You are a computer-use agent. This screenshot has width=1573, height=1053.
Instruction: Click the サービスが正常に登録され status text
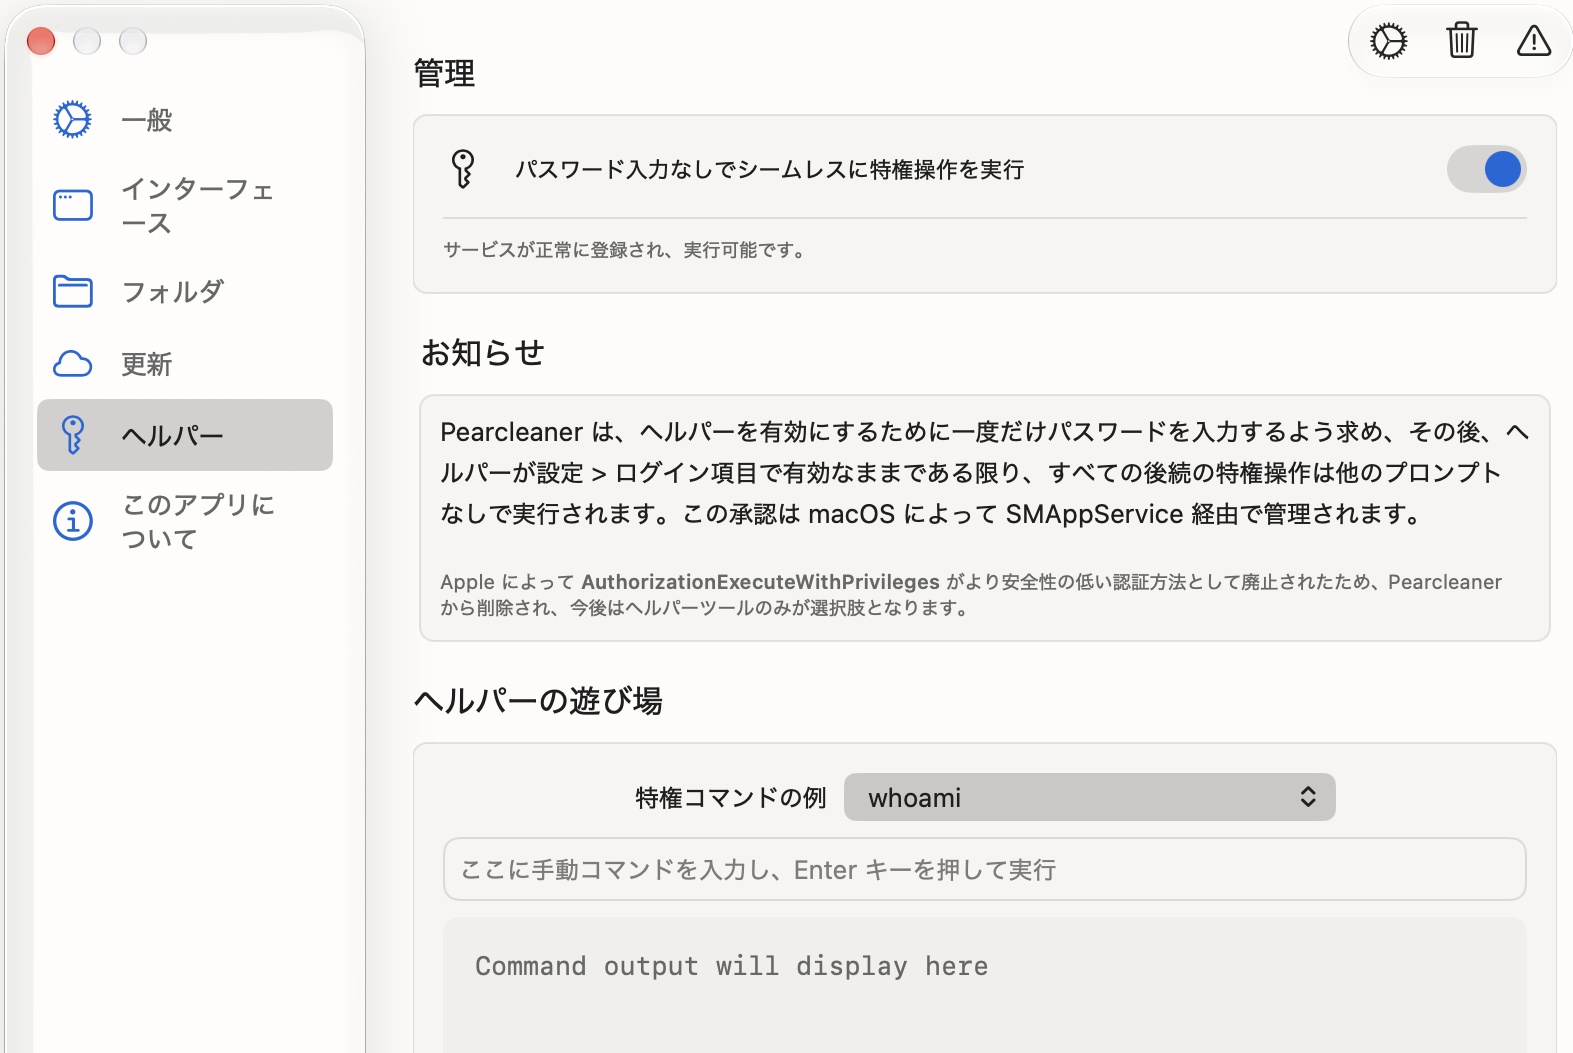pos(625,250)
